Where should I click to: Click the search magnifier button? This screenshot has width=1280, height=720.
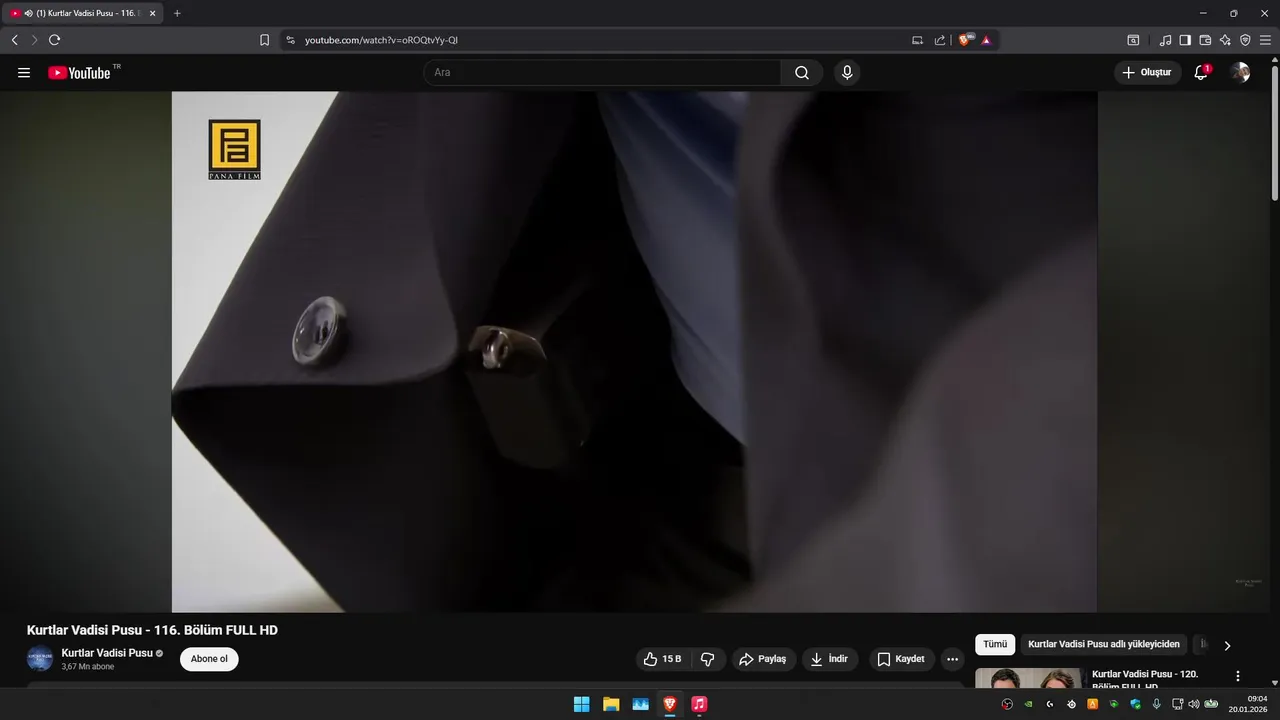point(802,72)
